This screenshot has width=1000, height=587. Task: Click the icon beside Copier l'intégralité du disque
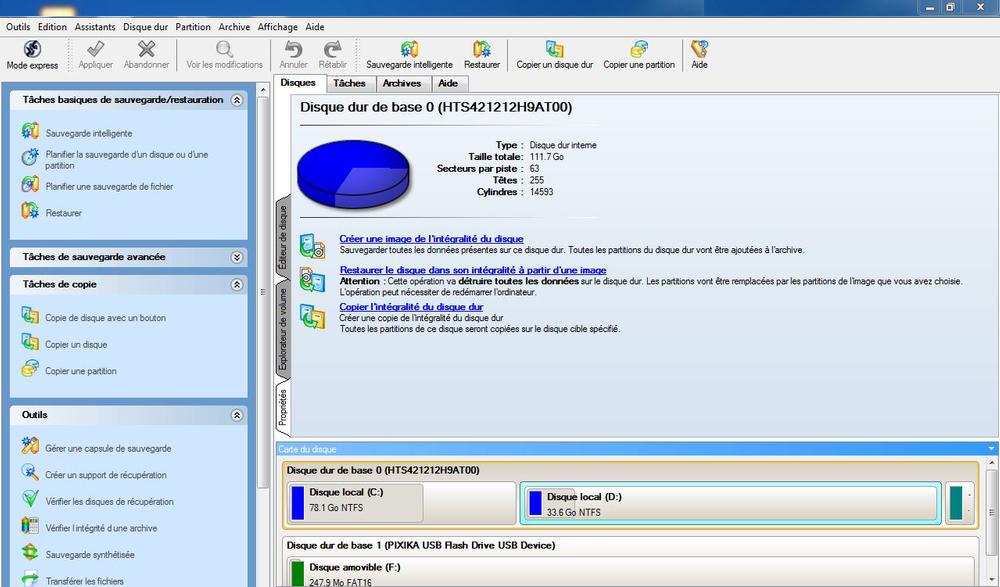tap(312, 316)
